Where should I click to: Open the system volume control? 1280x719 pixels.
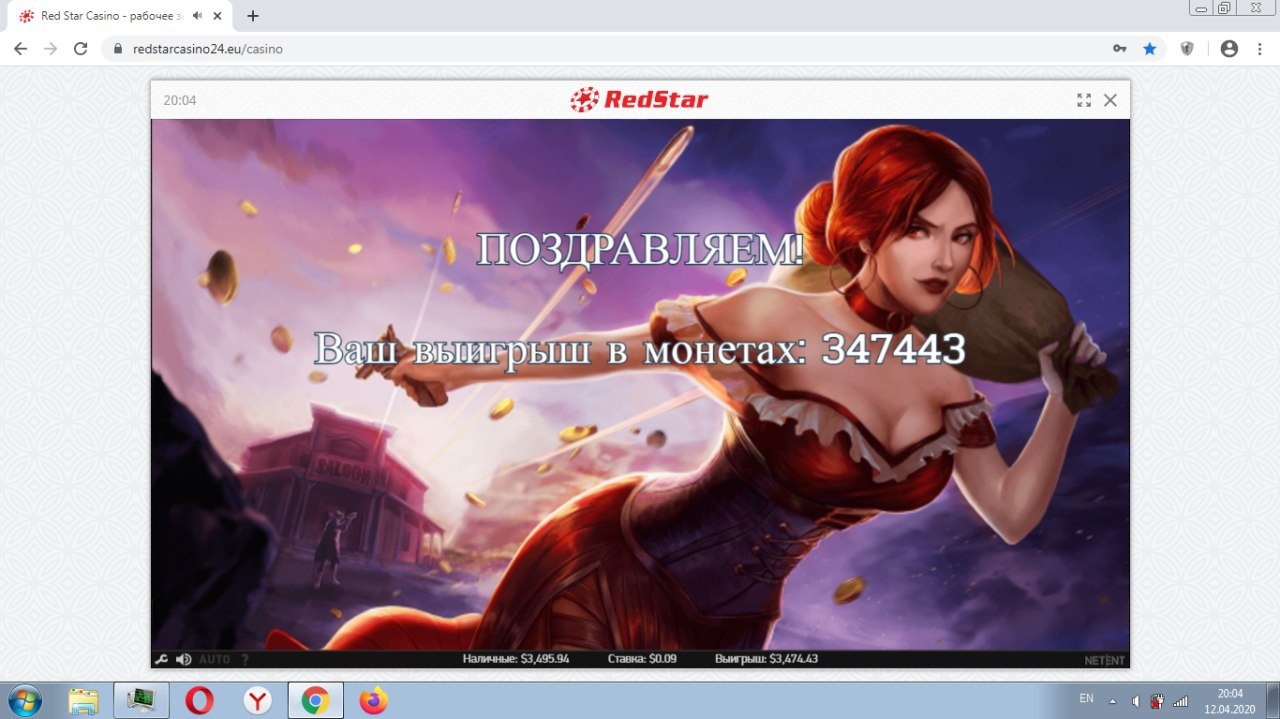click(x=1136, y=700)
